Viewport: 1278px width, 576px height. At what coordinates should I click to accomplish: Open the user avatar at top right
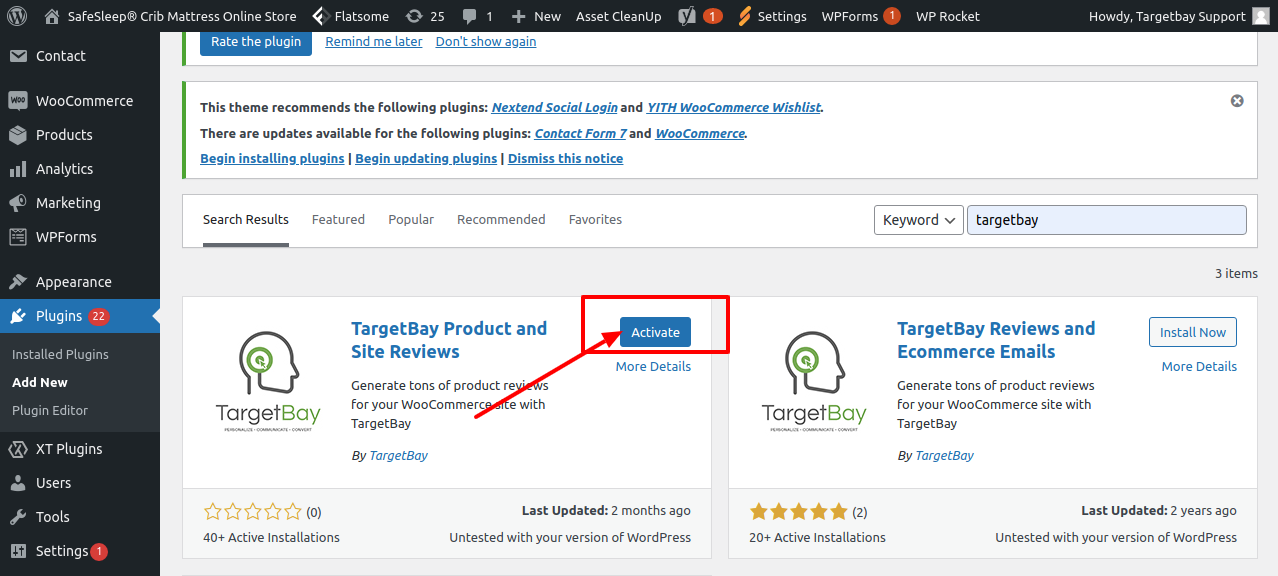pos(1261,16)
